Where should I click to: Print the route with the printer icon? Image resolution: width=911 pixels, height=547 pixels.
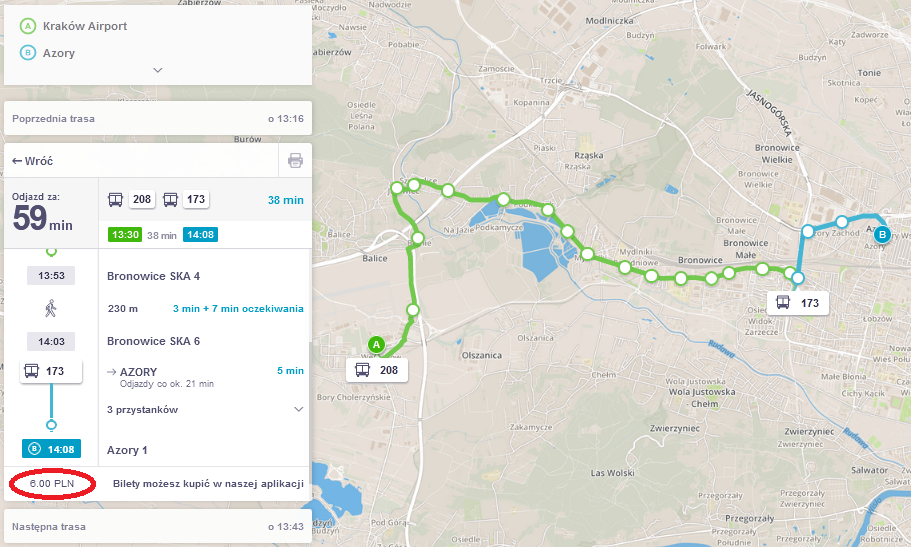[295, 160]
